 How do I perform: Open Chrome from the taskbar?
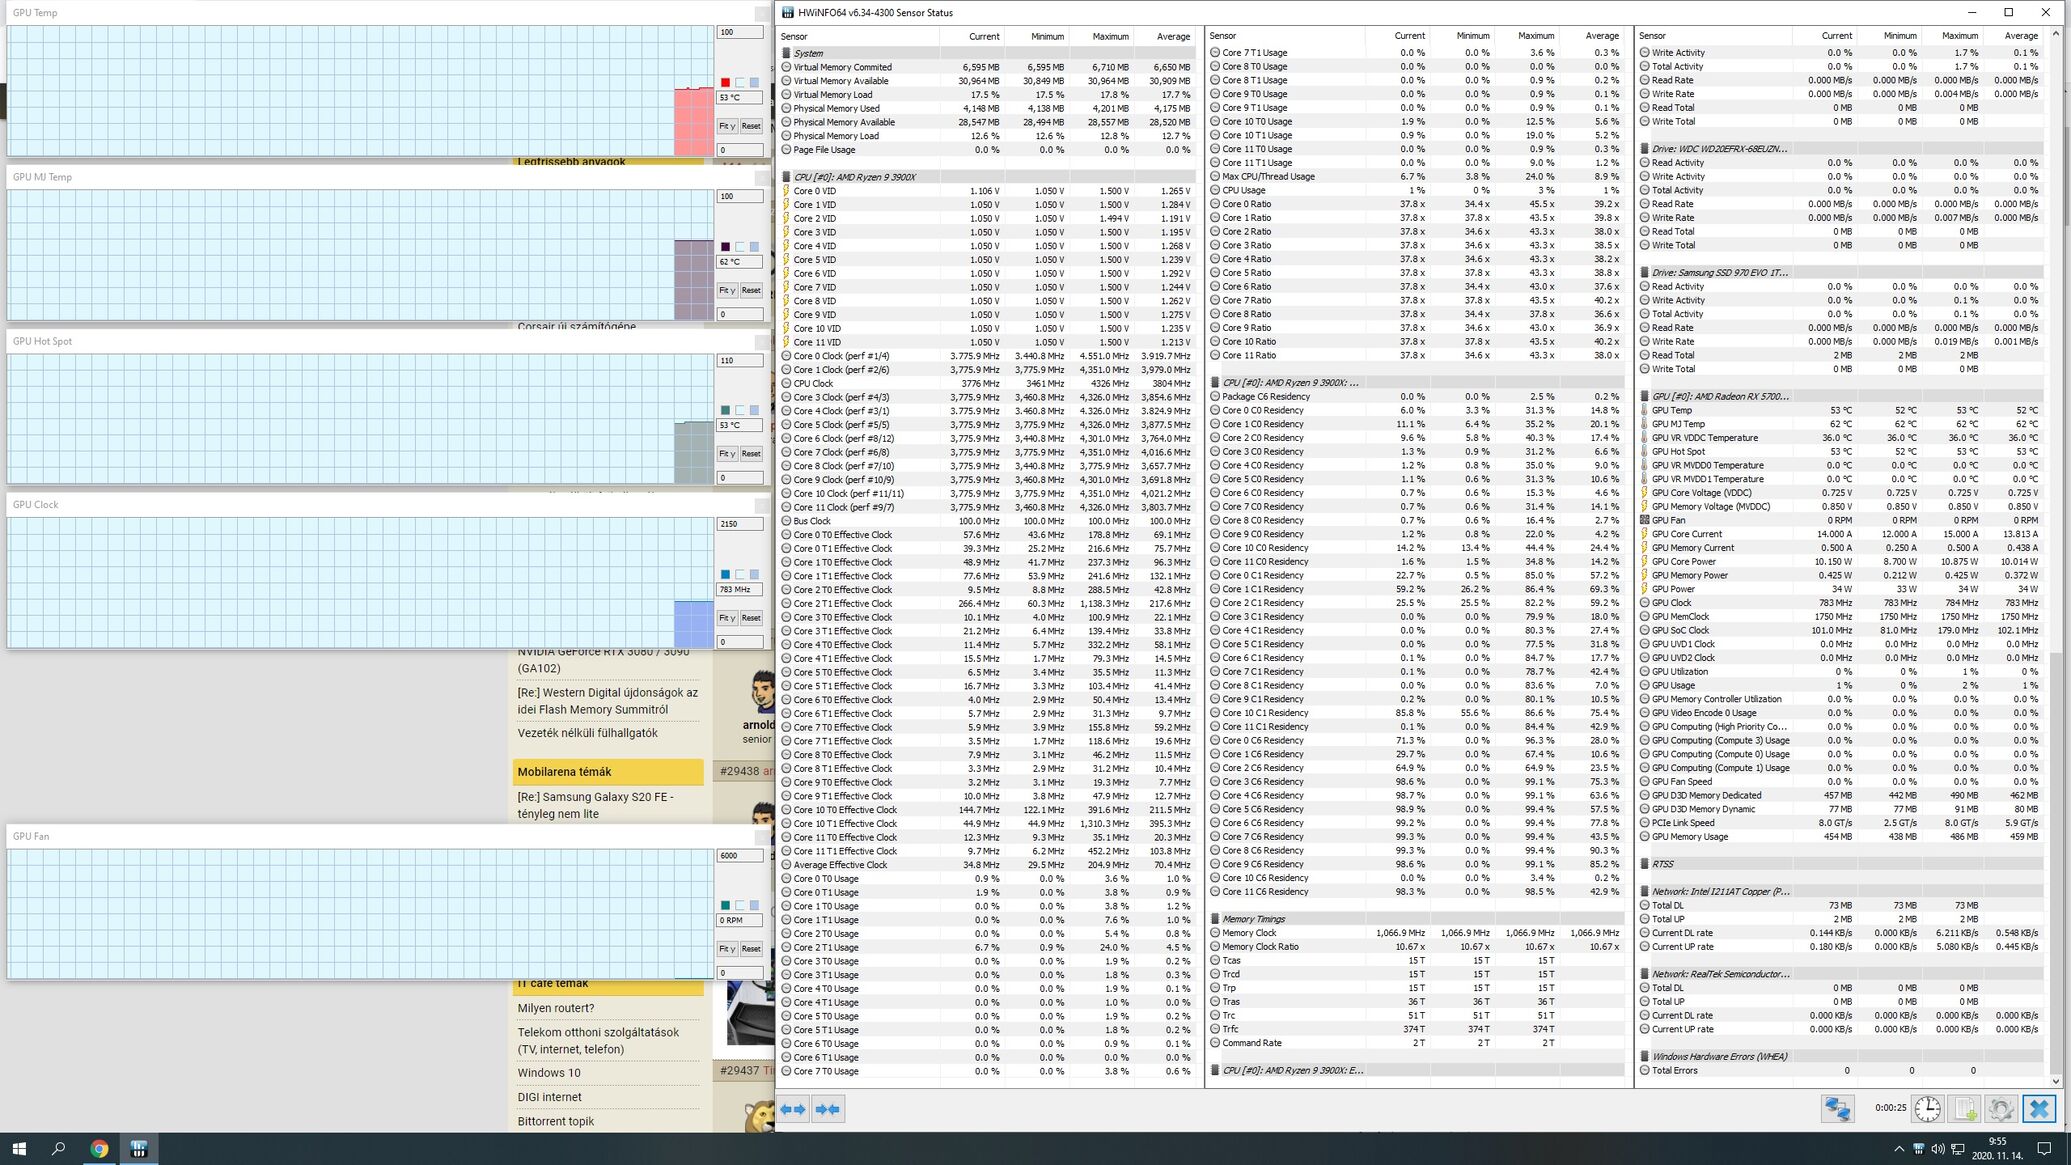click(99, 1149)
